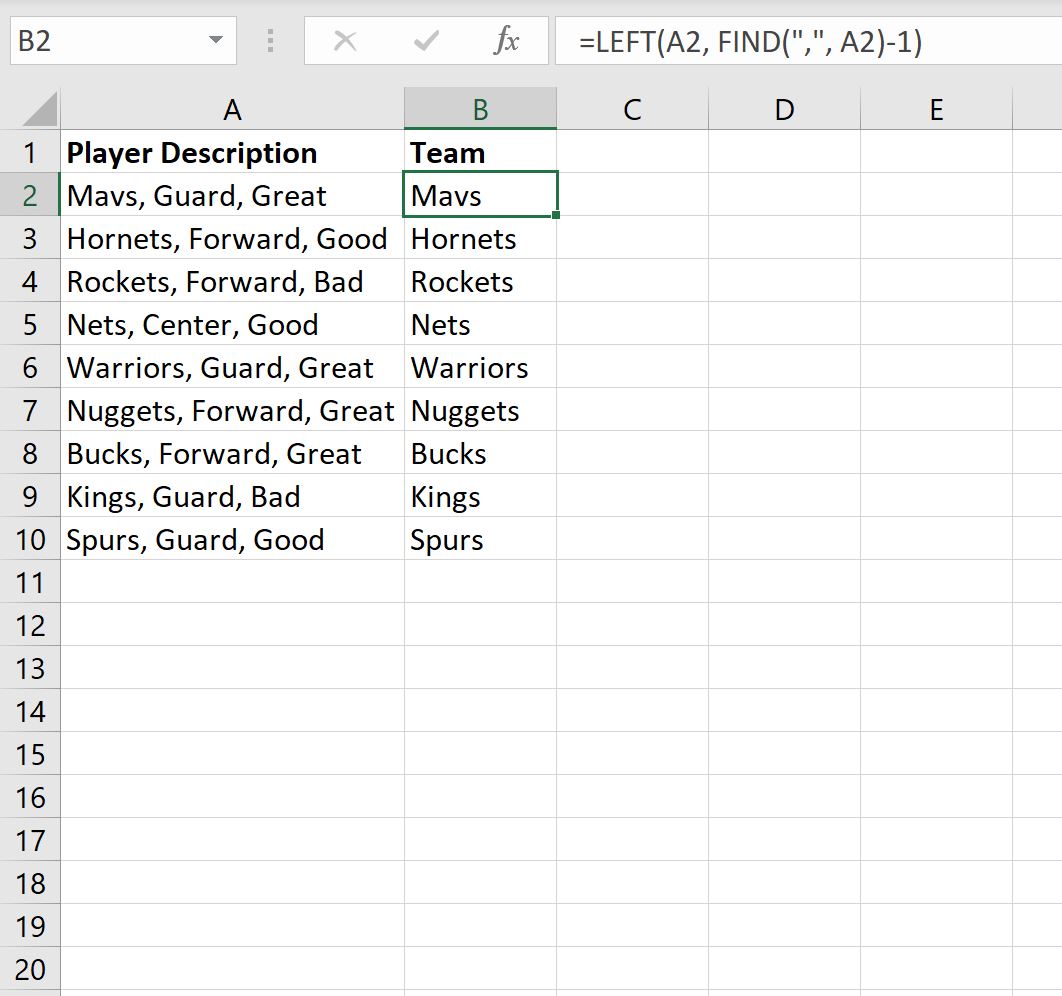The height and width of the screenshot is (996, 1062).
Task: Click cell with Mavs, Guard, Great
Action: pyautogui.click(x=232, y=195)
